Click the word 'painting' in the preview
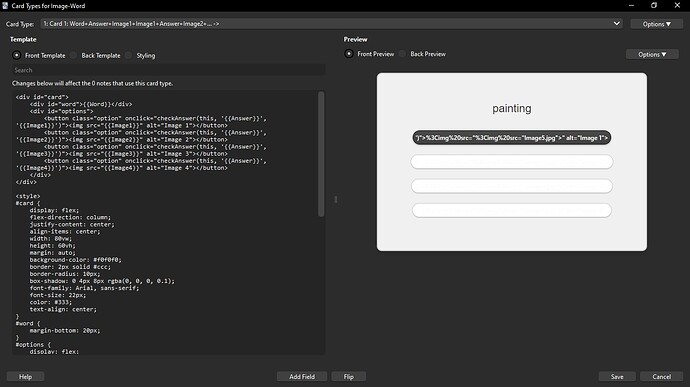Screen dimensions: 690x387 pos(512,108)
